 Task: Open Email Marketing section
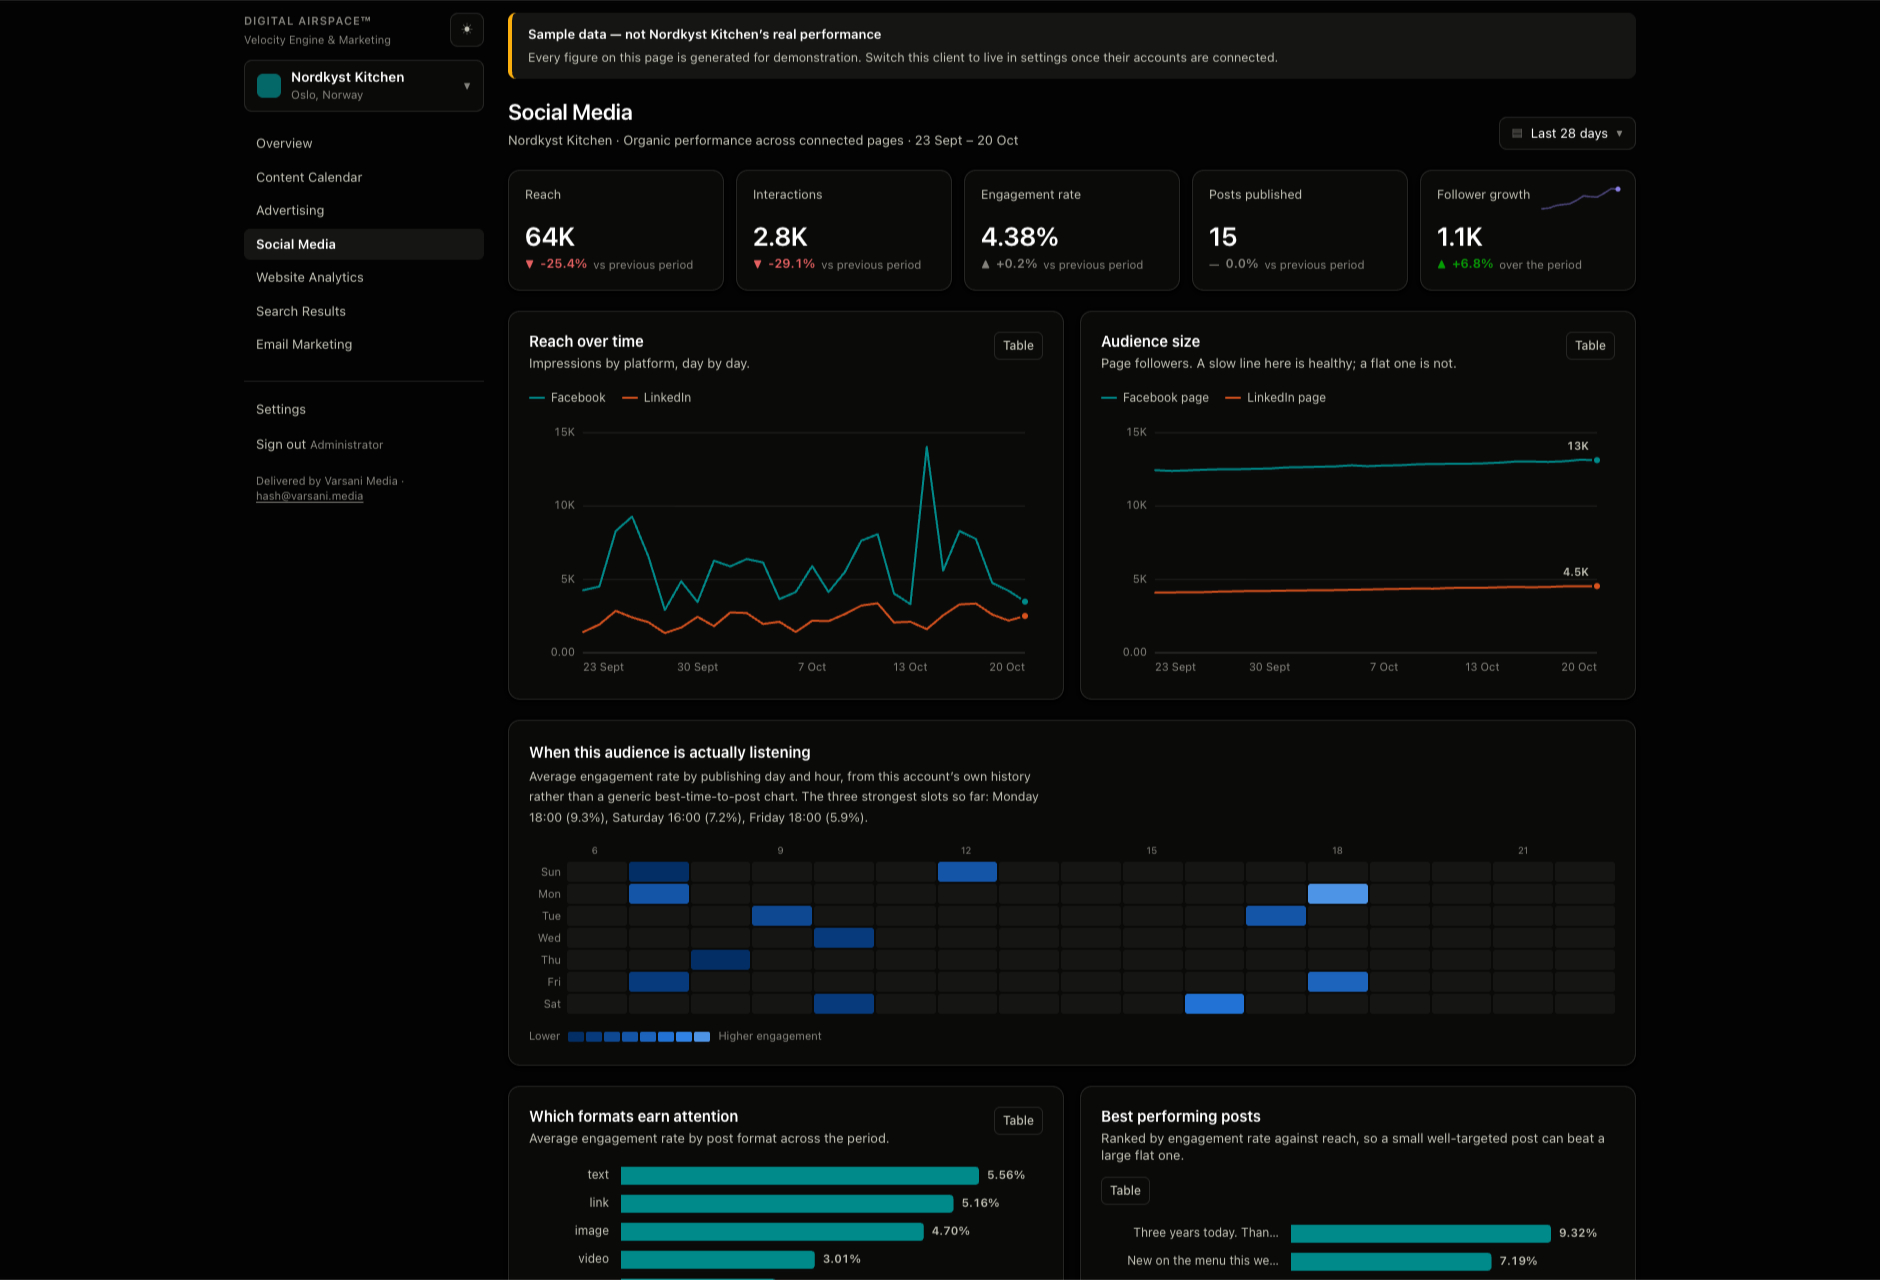pyautogui.click(x=364, y=344)
